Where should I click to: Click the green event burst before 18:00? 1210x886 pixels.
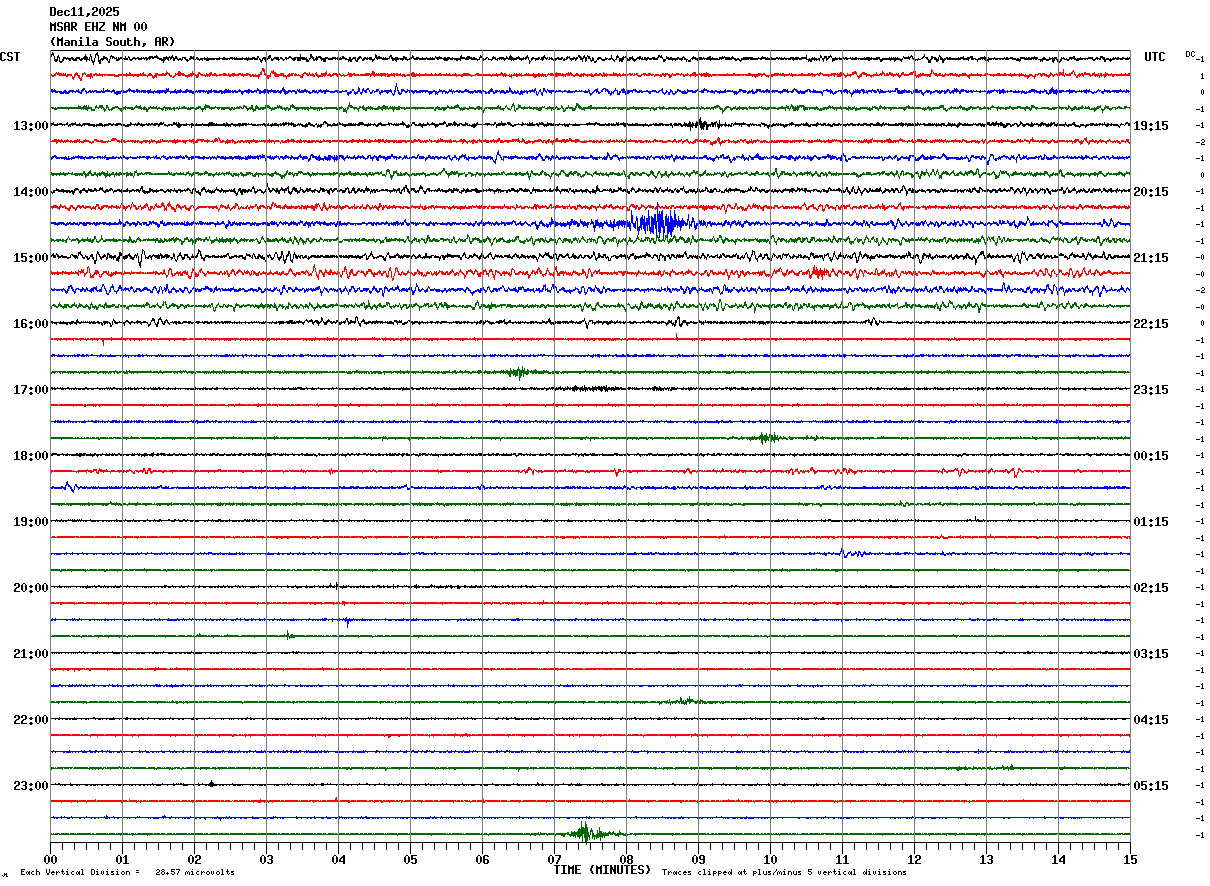click(768, 437)
